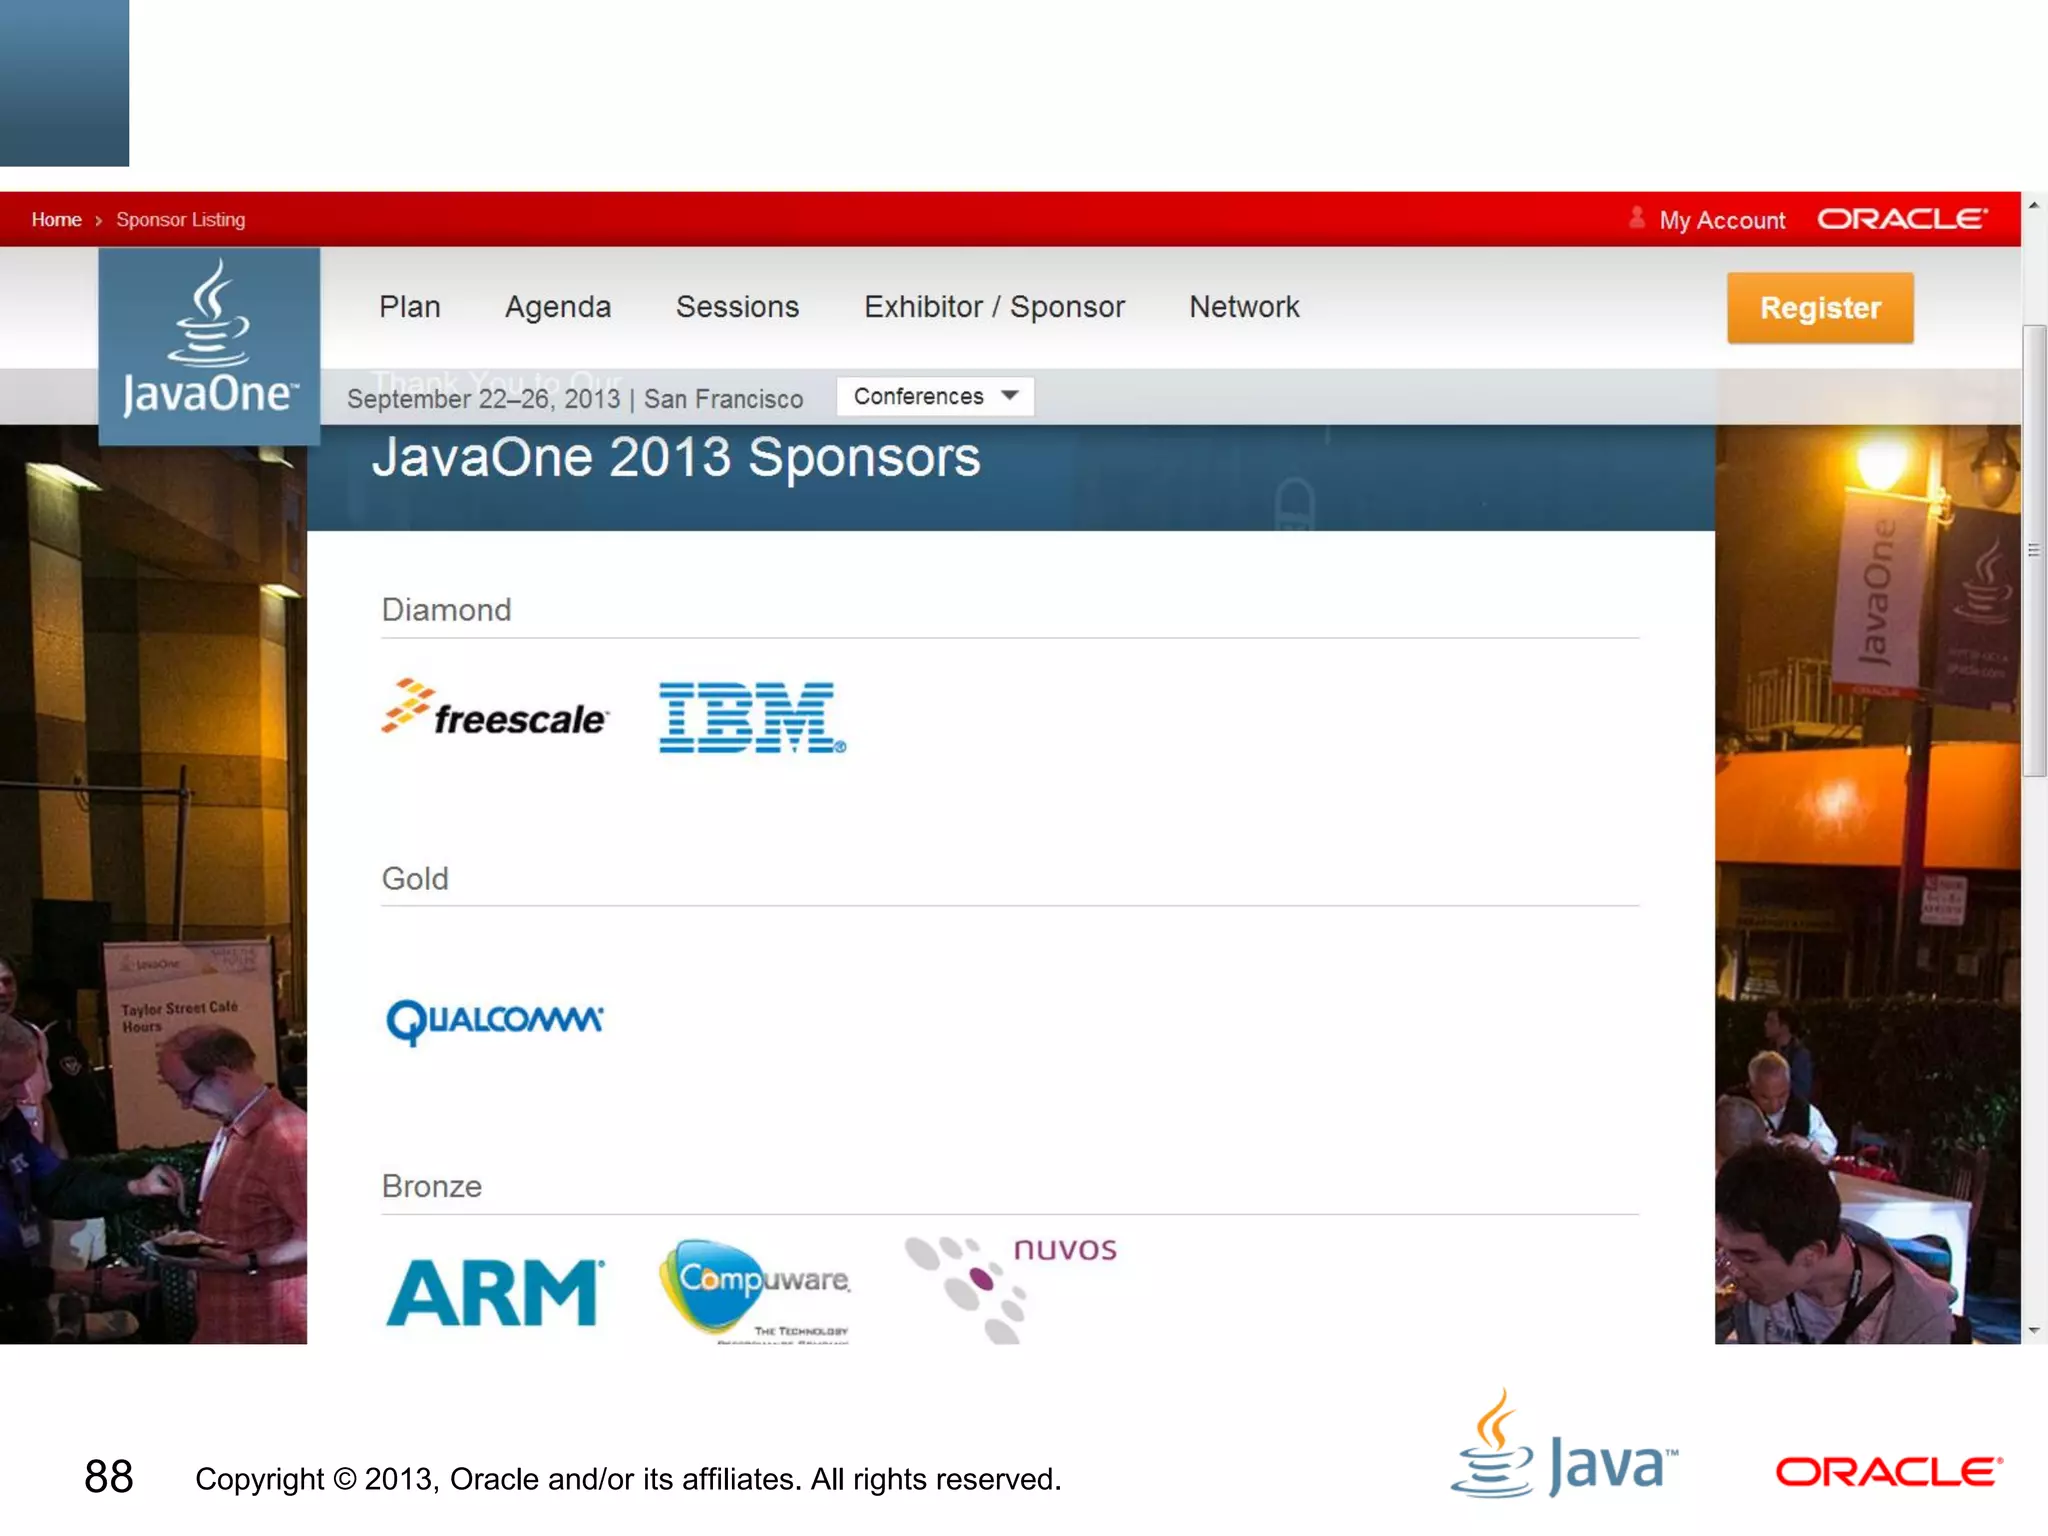Click the September 22–26, 2013 date text
2048x1536 pixels.
click(484, 399)
